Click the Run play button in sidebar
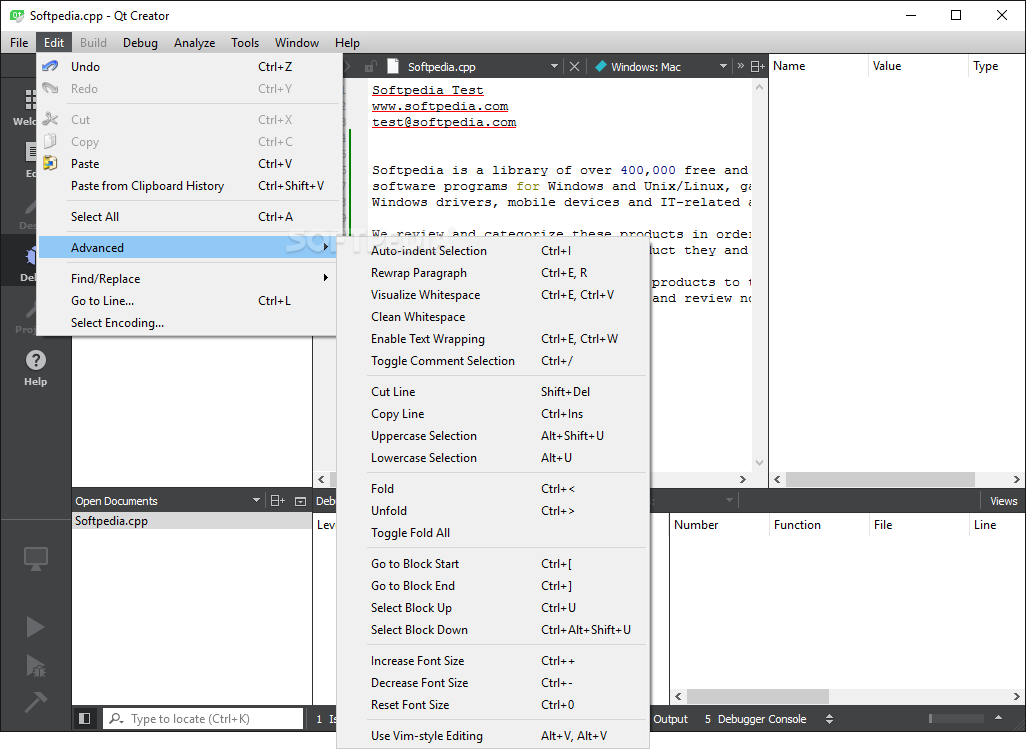The image size is (1026, 749). (35, 627)
